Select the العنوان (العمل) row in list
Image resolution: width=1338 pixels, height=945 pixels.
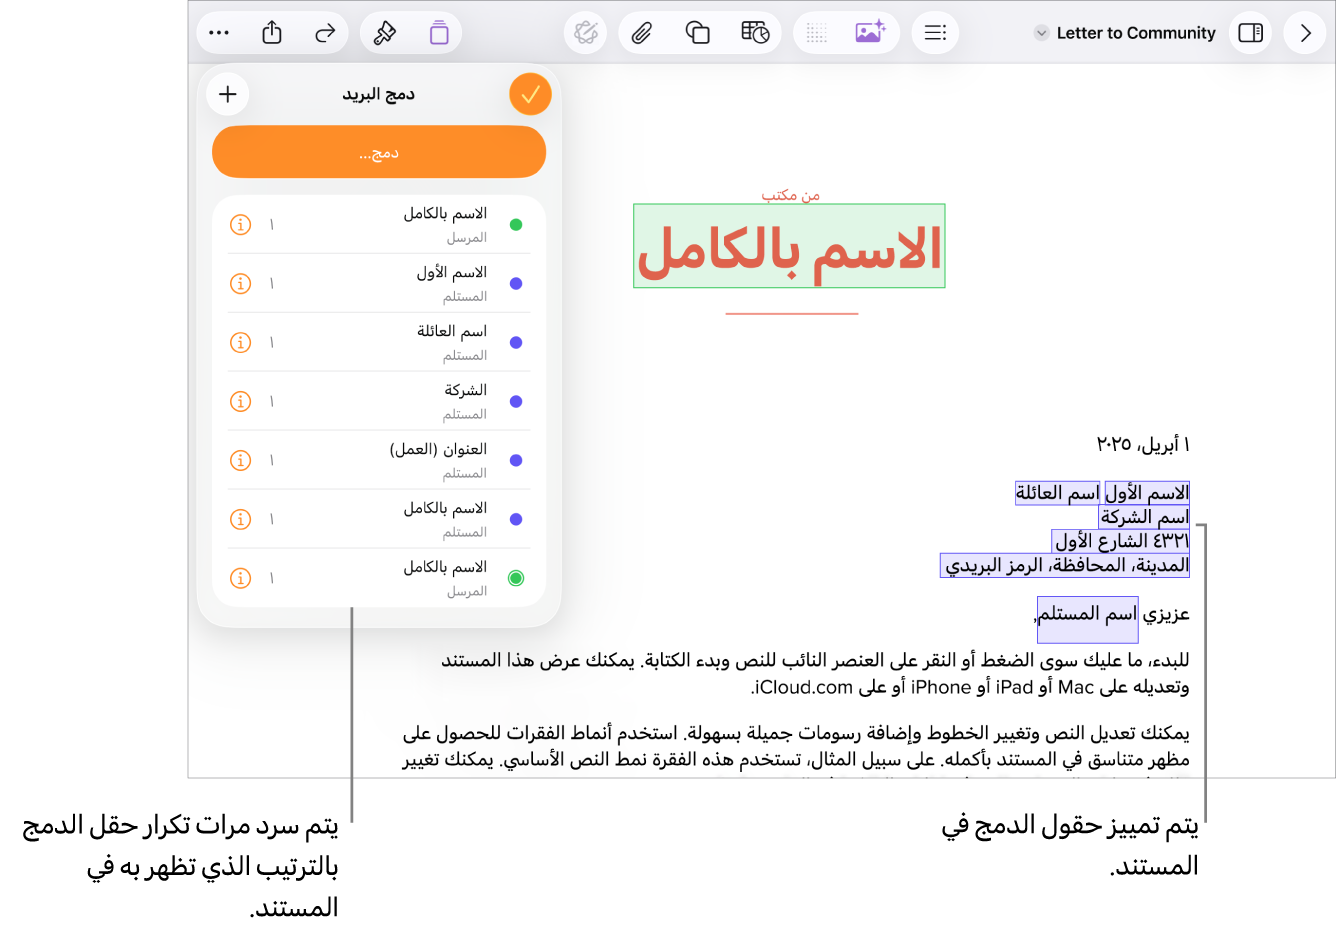coord(379,460)
